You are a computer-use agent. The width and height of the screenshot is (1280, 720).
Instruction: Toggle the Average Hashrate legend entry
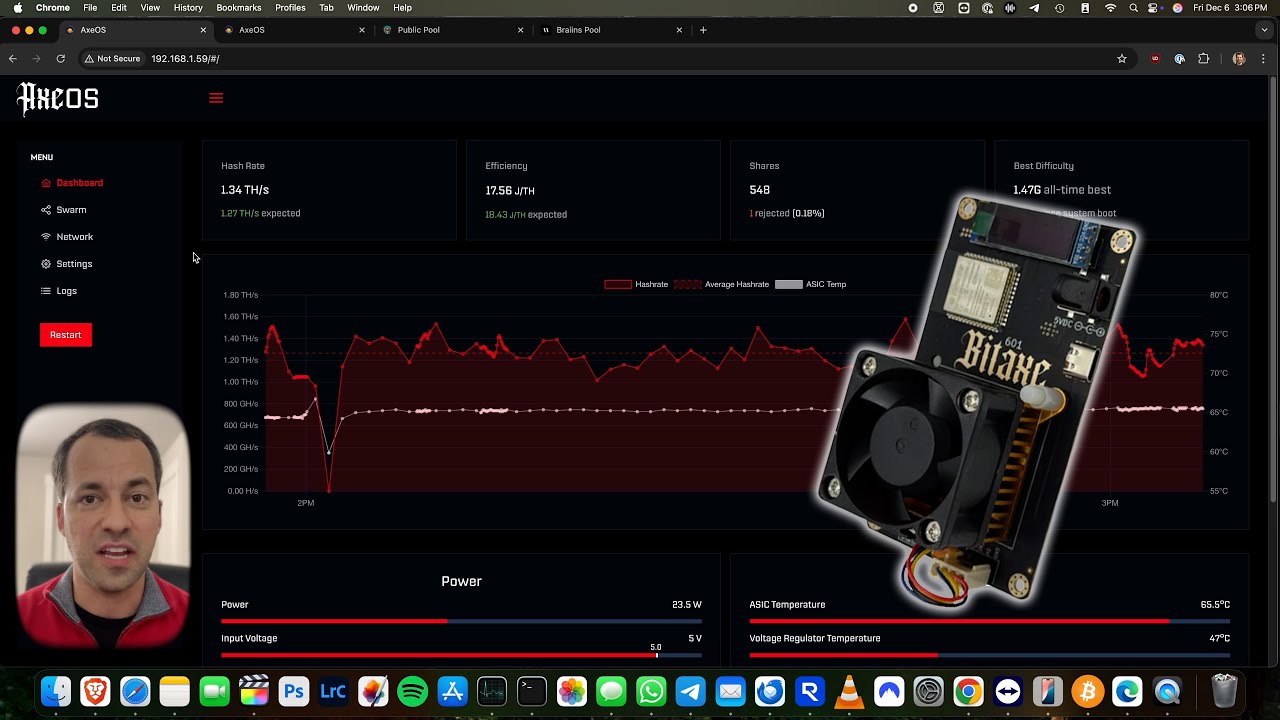(x=722, y=284)
